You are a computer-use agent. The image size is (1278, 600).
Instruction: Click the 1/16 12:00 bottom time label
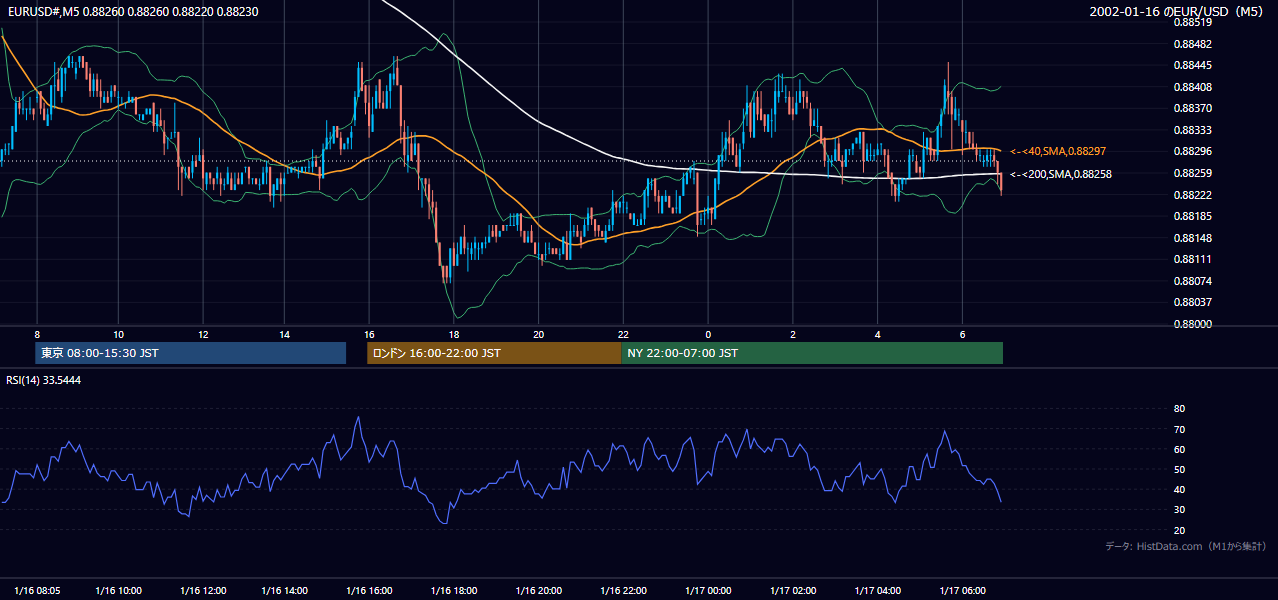click(x=202, y=589)
